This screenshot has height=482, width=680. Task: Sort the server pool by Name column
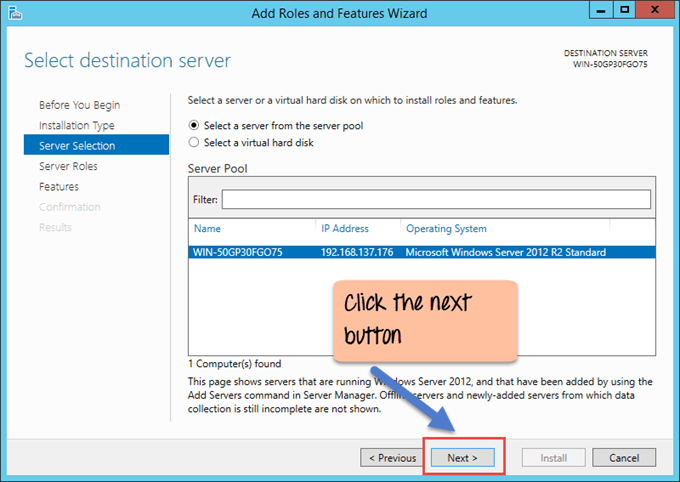(x=207, y=228)
